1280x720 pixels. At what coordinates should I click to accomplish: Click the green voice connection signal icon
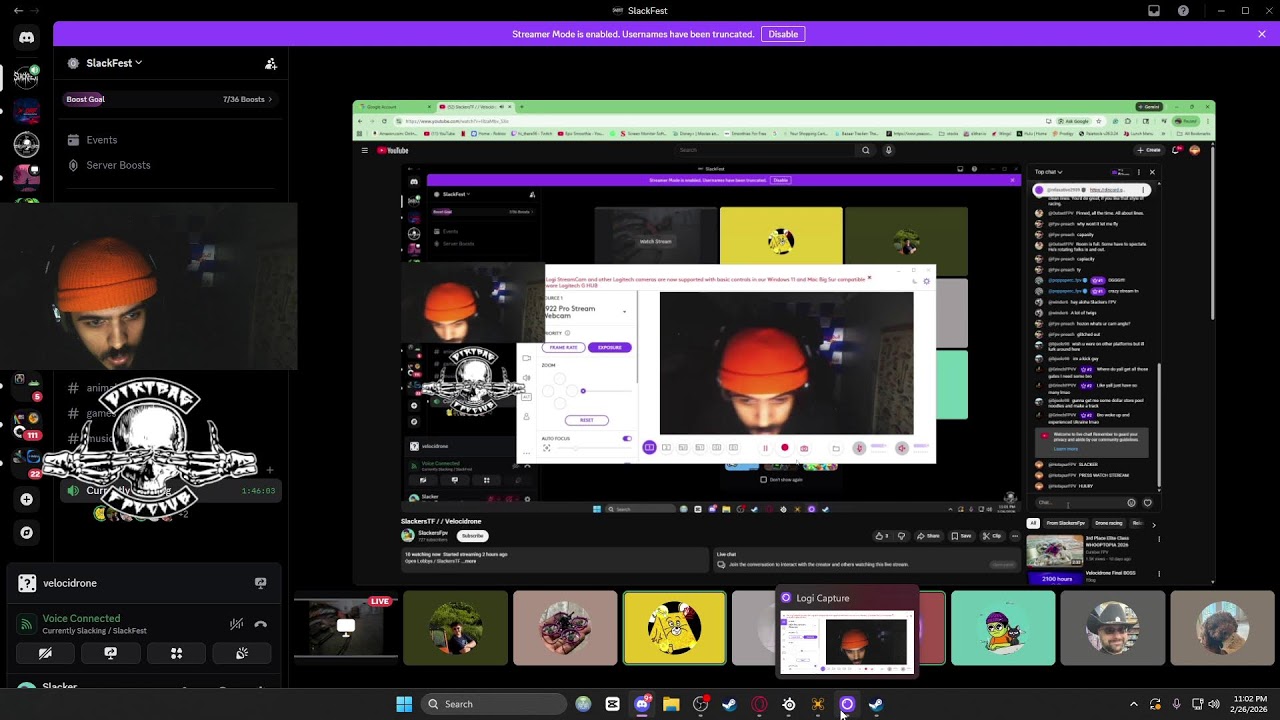[27, 624]
